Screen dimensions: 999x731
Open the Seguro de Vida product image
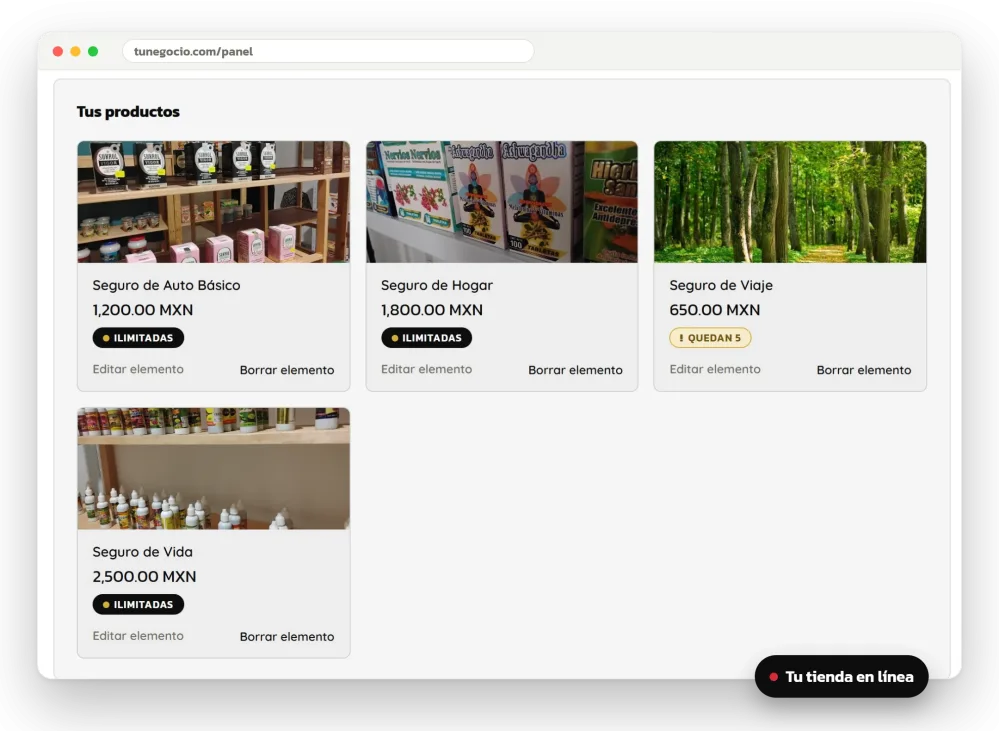213,468
